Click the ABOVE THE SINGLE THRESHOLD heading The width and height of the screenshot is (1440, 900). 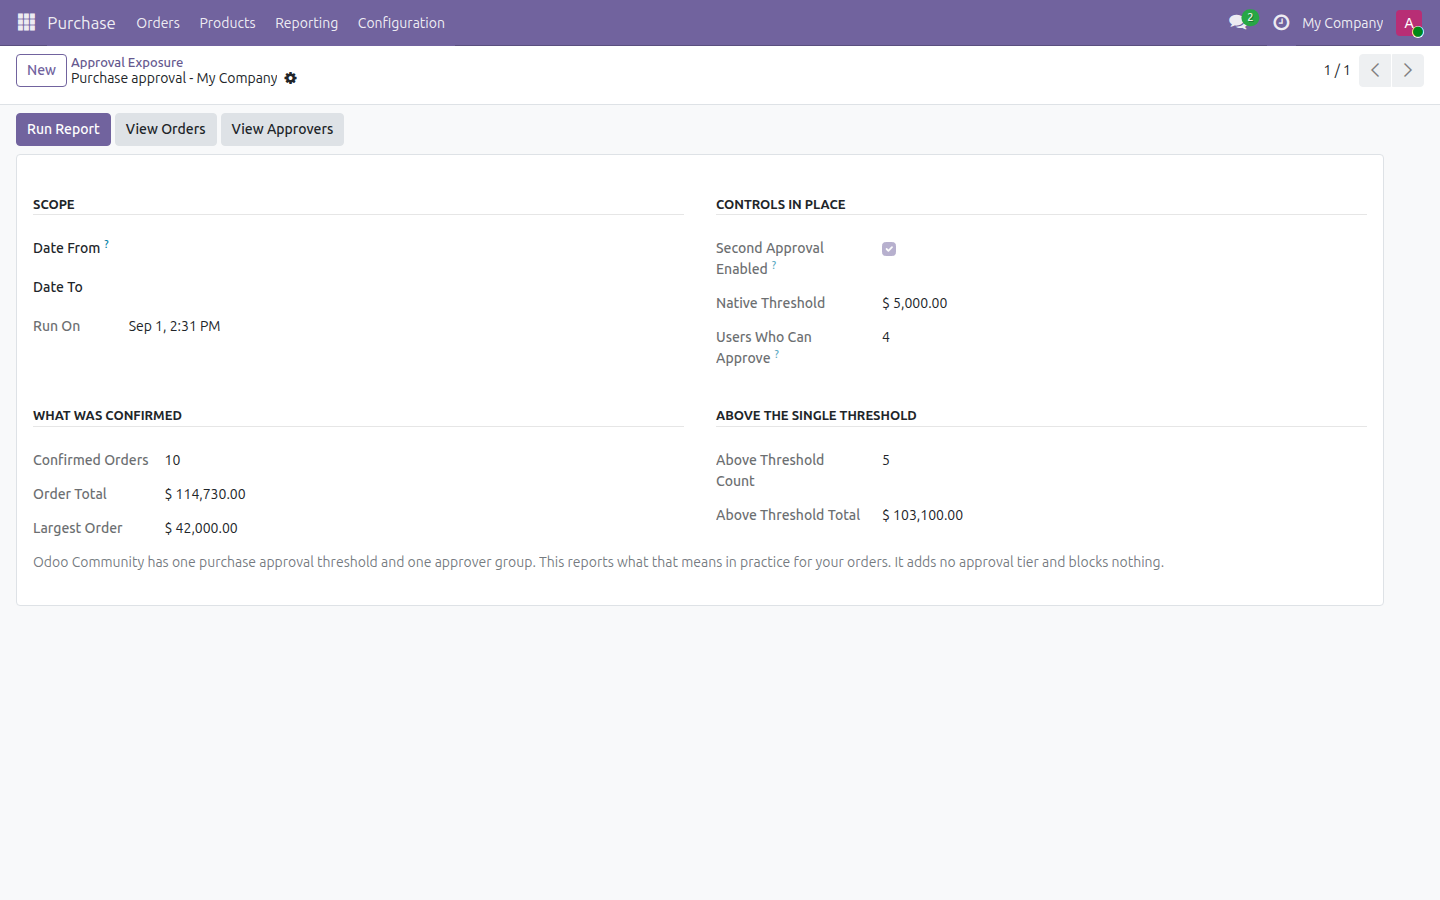coord(816,415)
